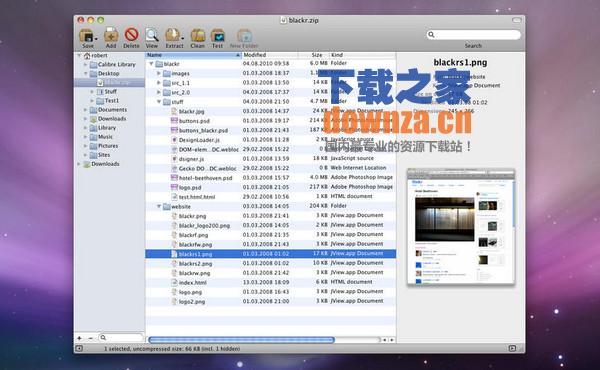The width and height of the screenshot is (600, 370).
Task: Click the red Delete toolbar icon
Action: click(x=131, y=35)
